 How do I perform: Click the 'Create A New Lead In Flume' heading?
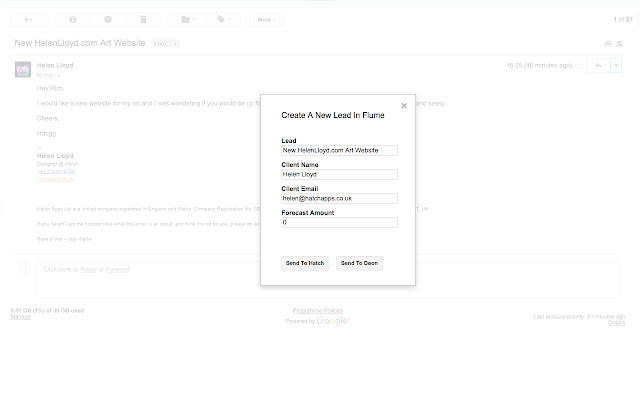333,115
